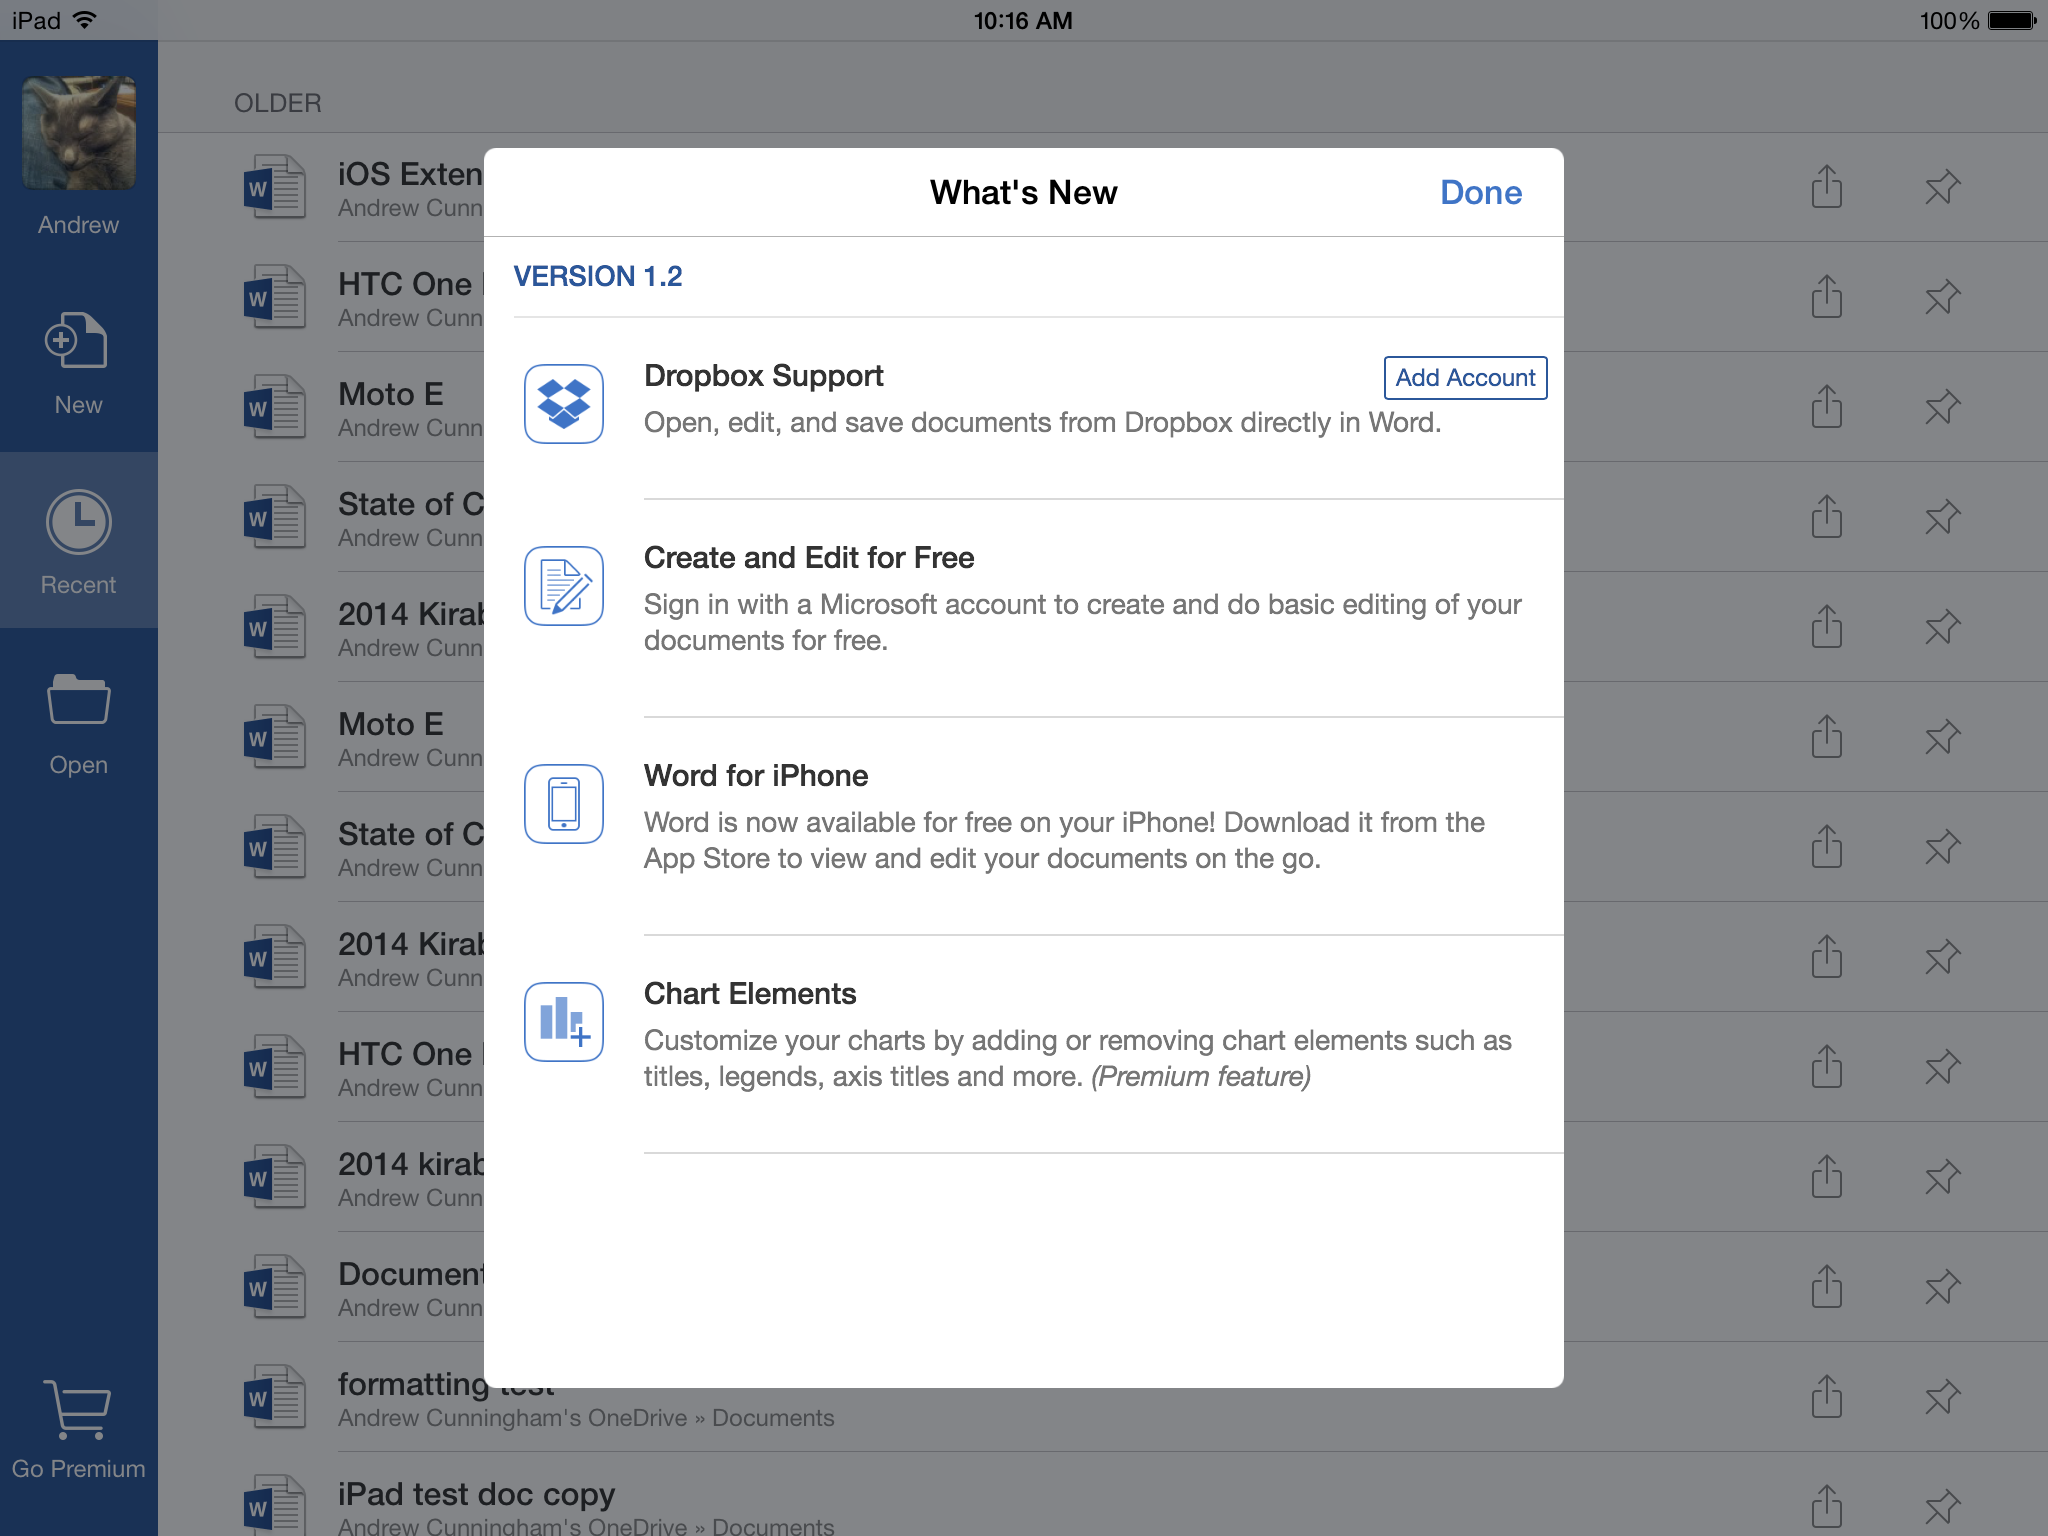2048x1536 pixels.
Task: Click the Add Account button for Dropbox
Action: tap(1464, 377)
